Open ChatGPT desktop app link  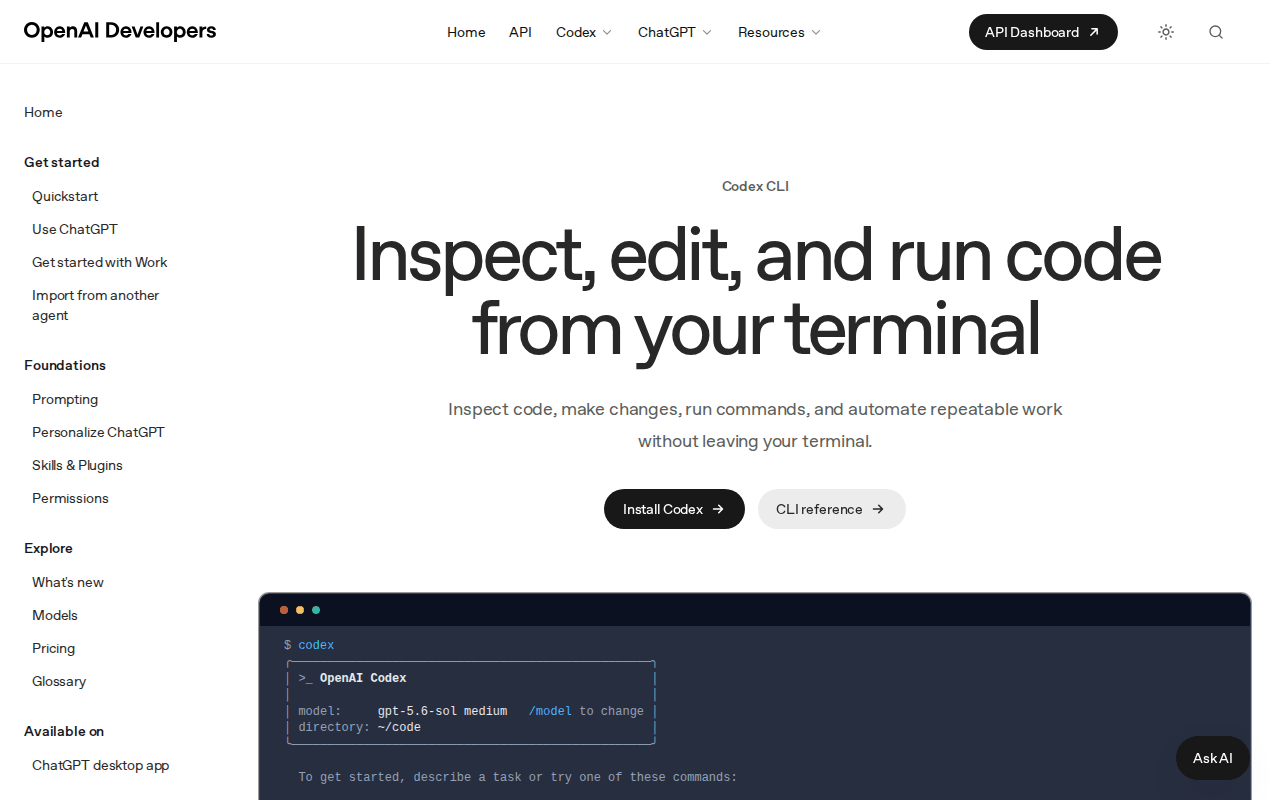point(100,765)
